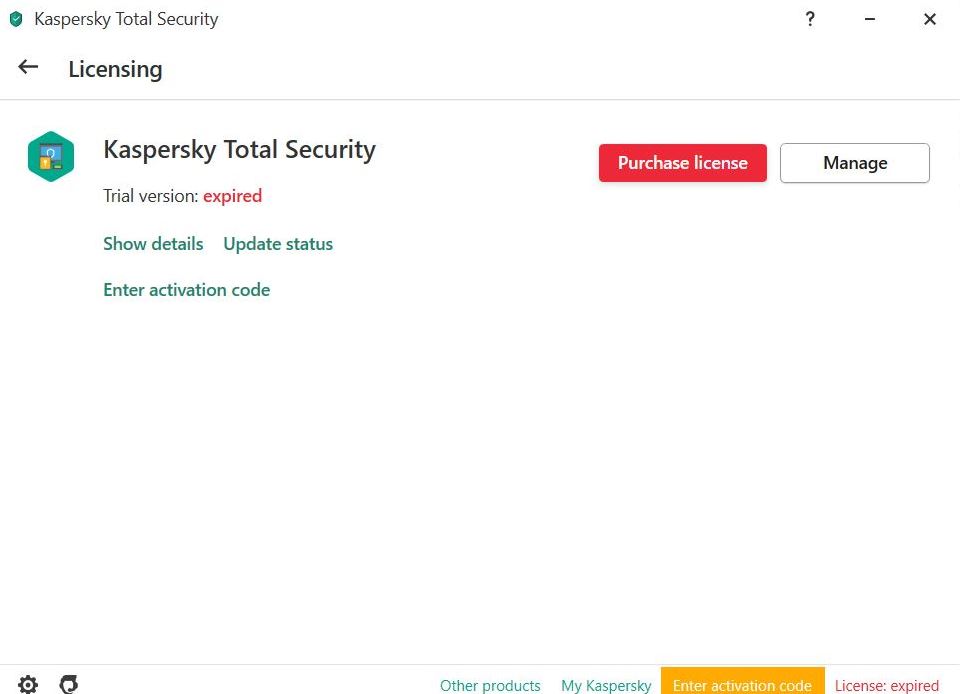Refresh license via Update status link
Screen dimensions: 960x694
click(278, 244)
